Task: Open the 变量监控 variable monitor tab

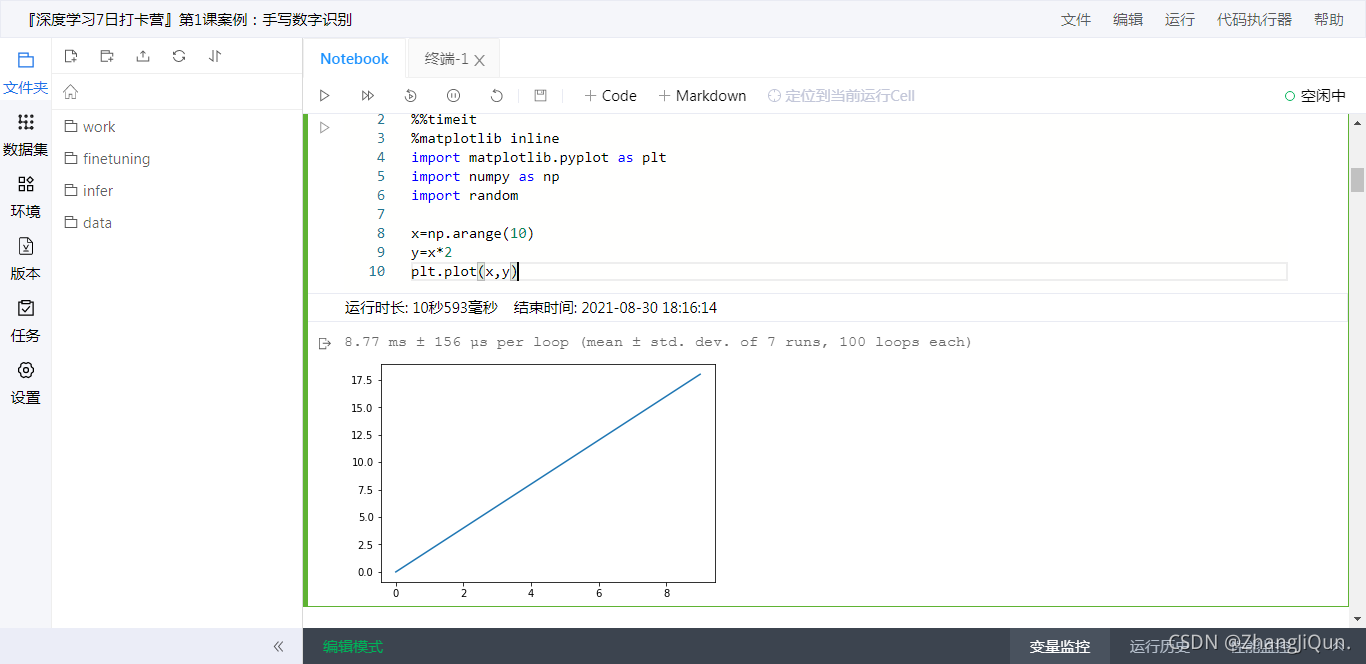Action: [1060, 646]
